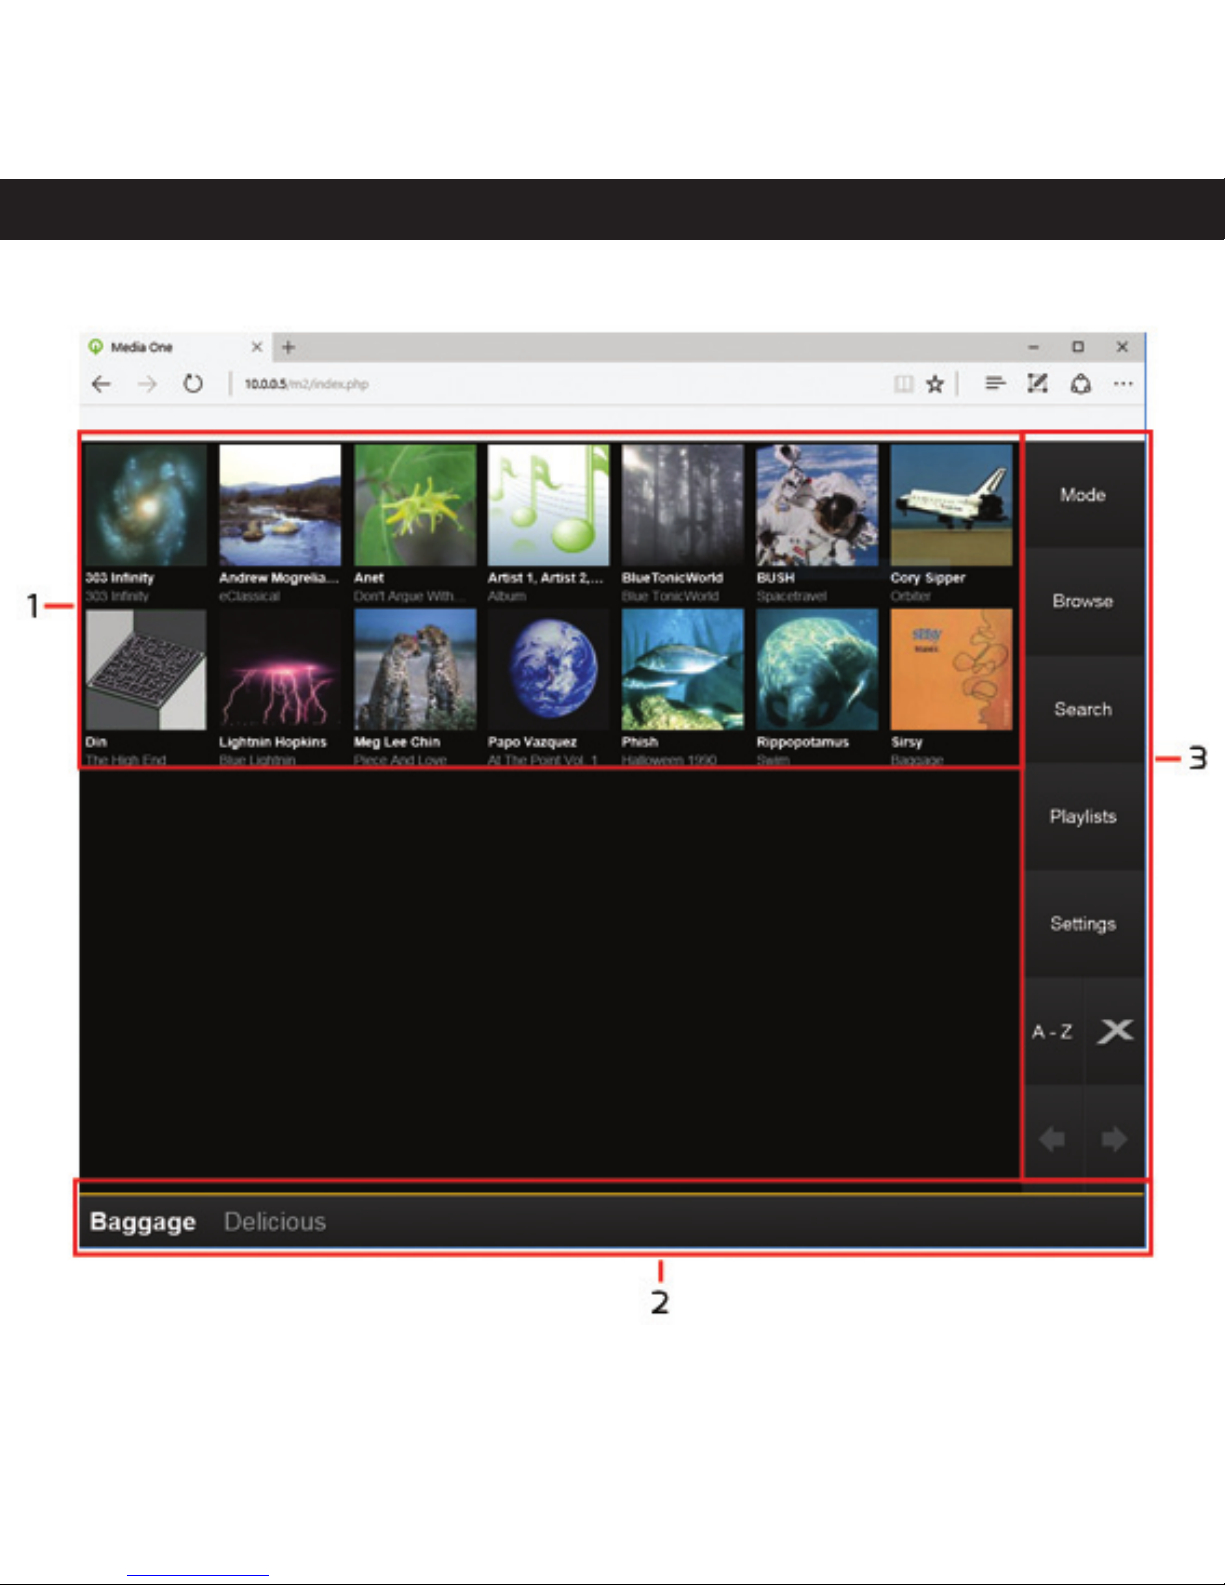Open the Search panel
This screenshot has height=1585, width=1225.
pos(1083,709)
